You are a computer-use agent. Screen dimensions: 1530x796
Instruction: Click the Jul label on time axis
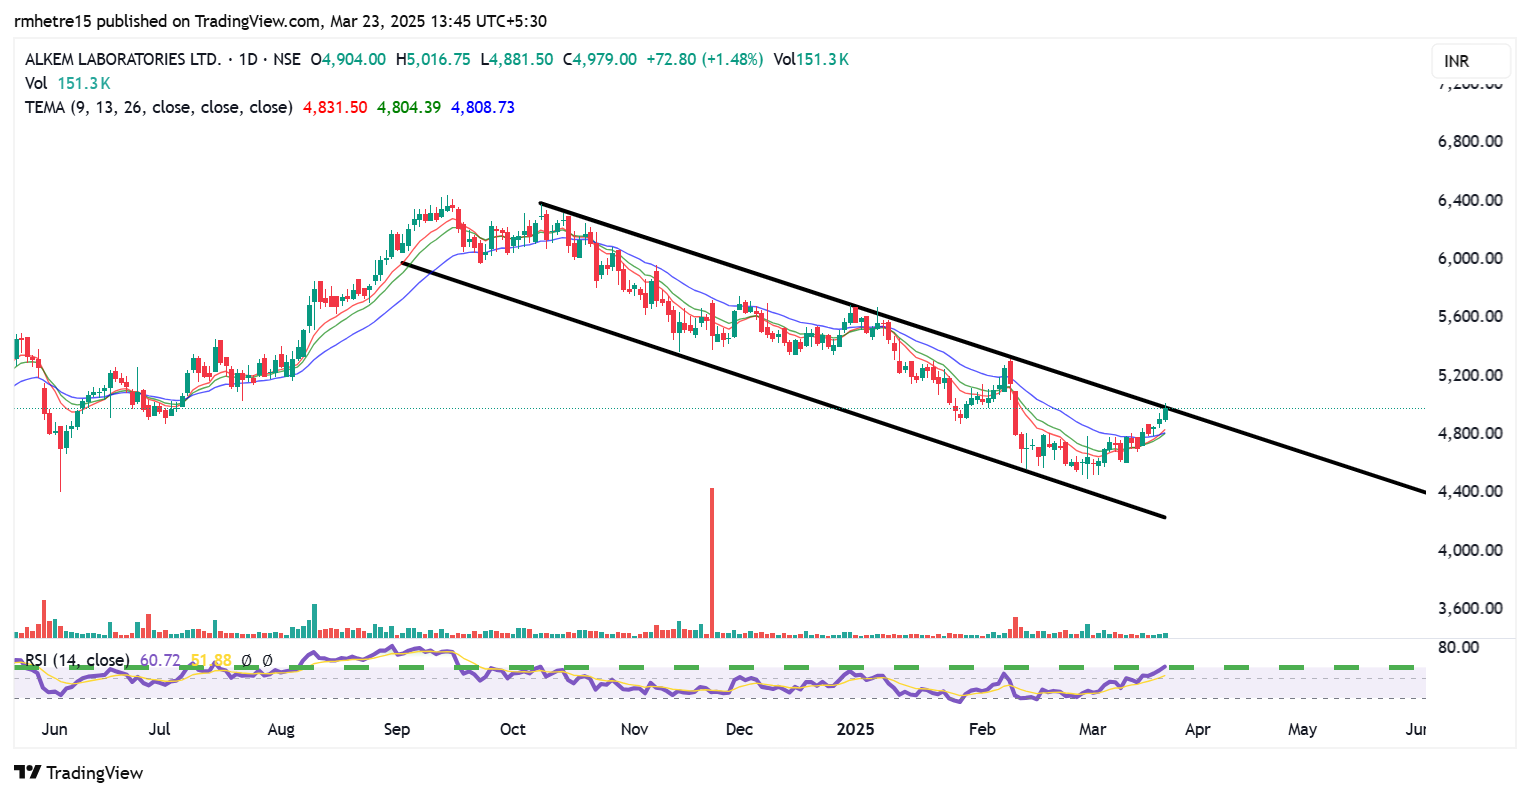point(159,729)
